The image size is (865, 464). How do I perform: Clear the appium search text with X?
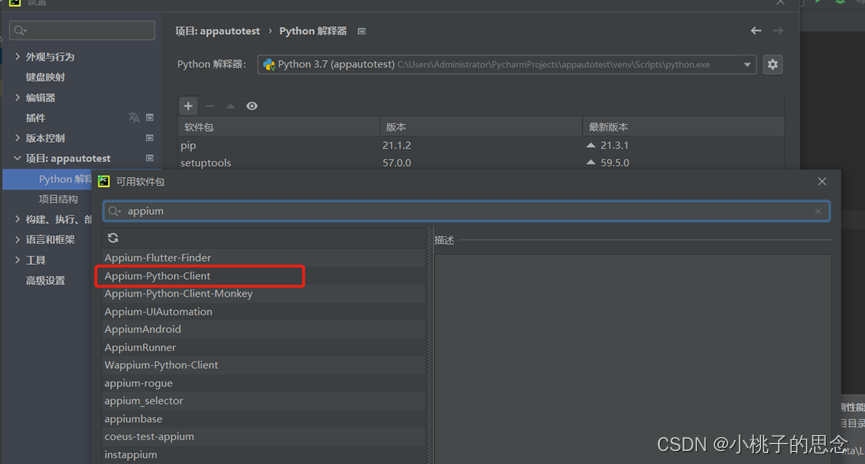pos(818,211)
